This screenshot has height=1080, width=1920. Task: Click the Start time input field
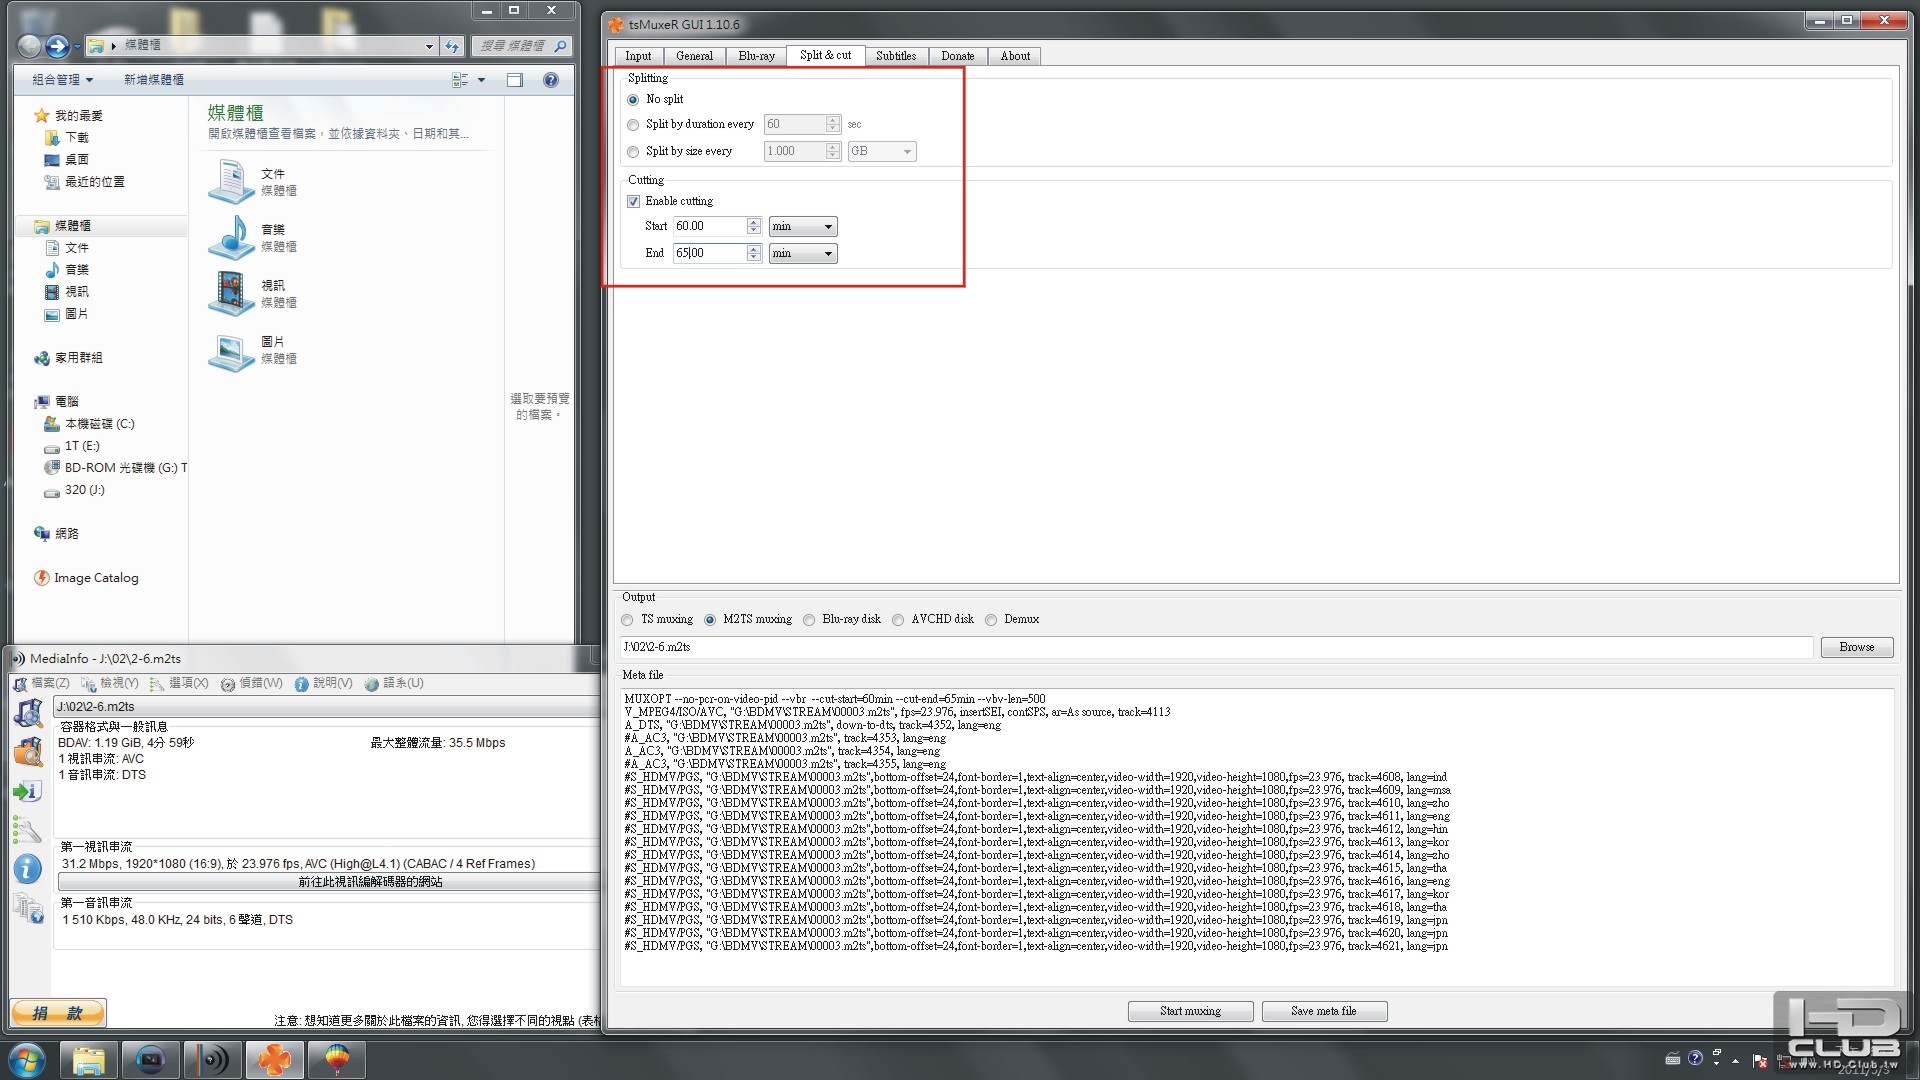(x=709, y=227)
